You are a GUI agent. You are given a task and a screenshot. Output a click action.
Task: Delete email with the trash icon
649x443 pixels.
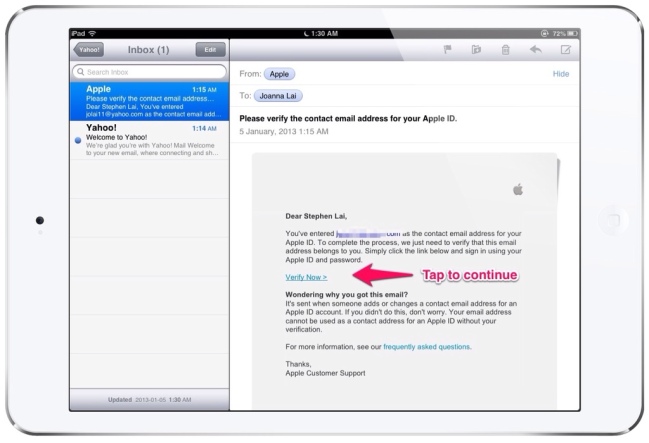pyautogui.click(x=505, y=50)
